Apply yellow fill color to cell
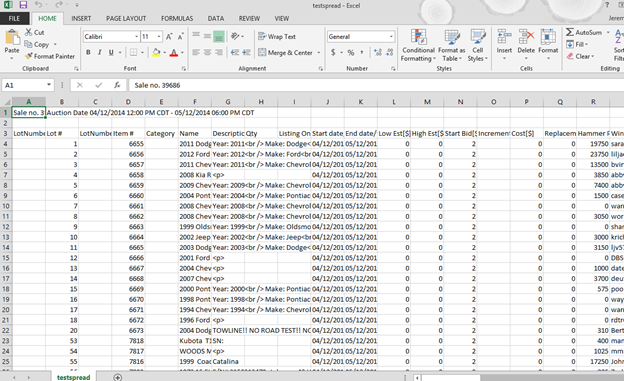Image resolution: width=624 pixels, height=381 pixels. click(156, 52)
